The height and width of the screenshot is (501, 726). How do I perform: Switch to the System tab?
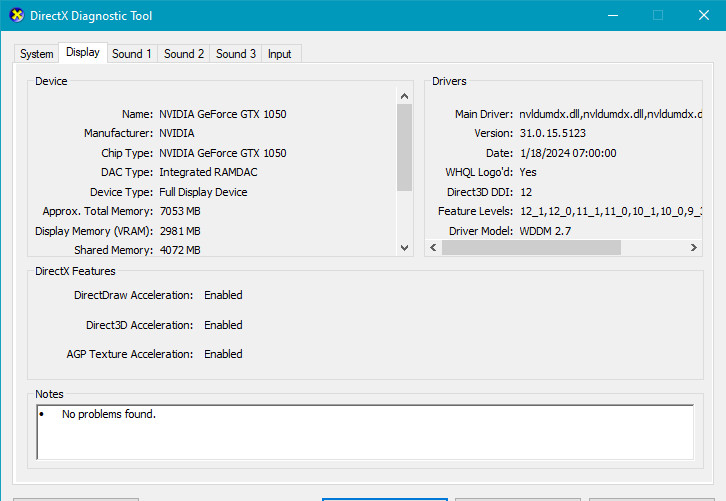(37, 54)
